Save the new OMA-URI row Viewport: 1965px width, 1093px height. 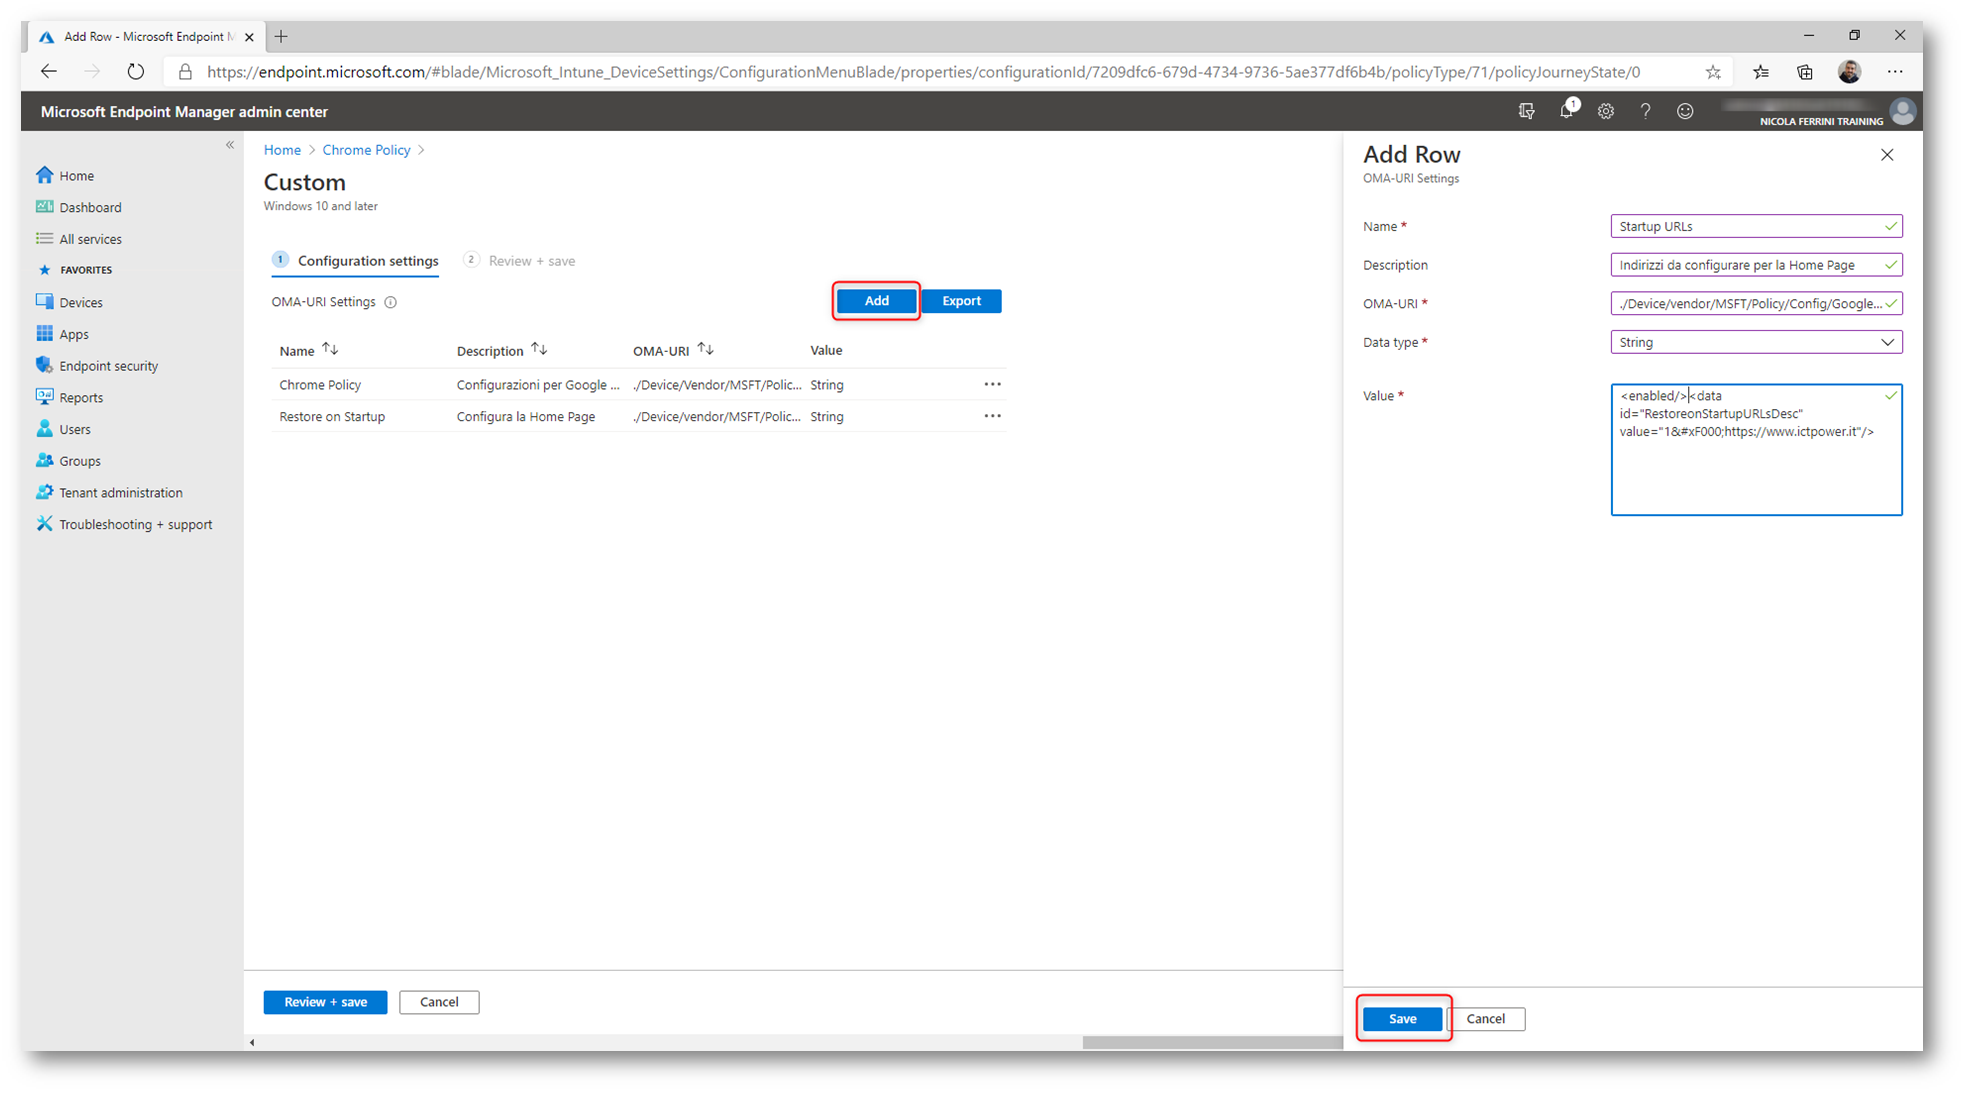click(1402, 1019)
